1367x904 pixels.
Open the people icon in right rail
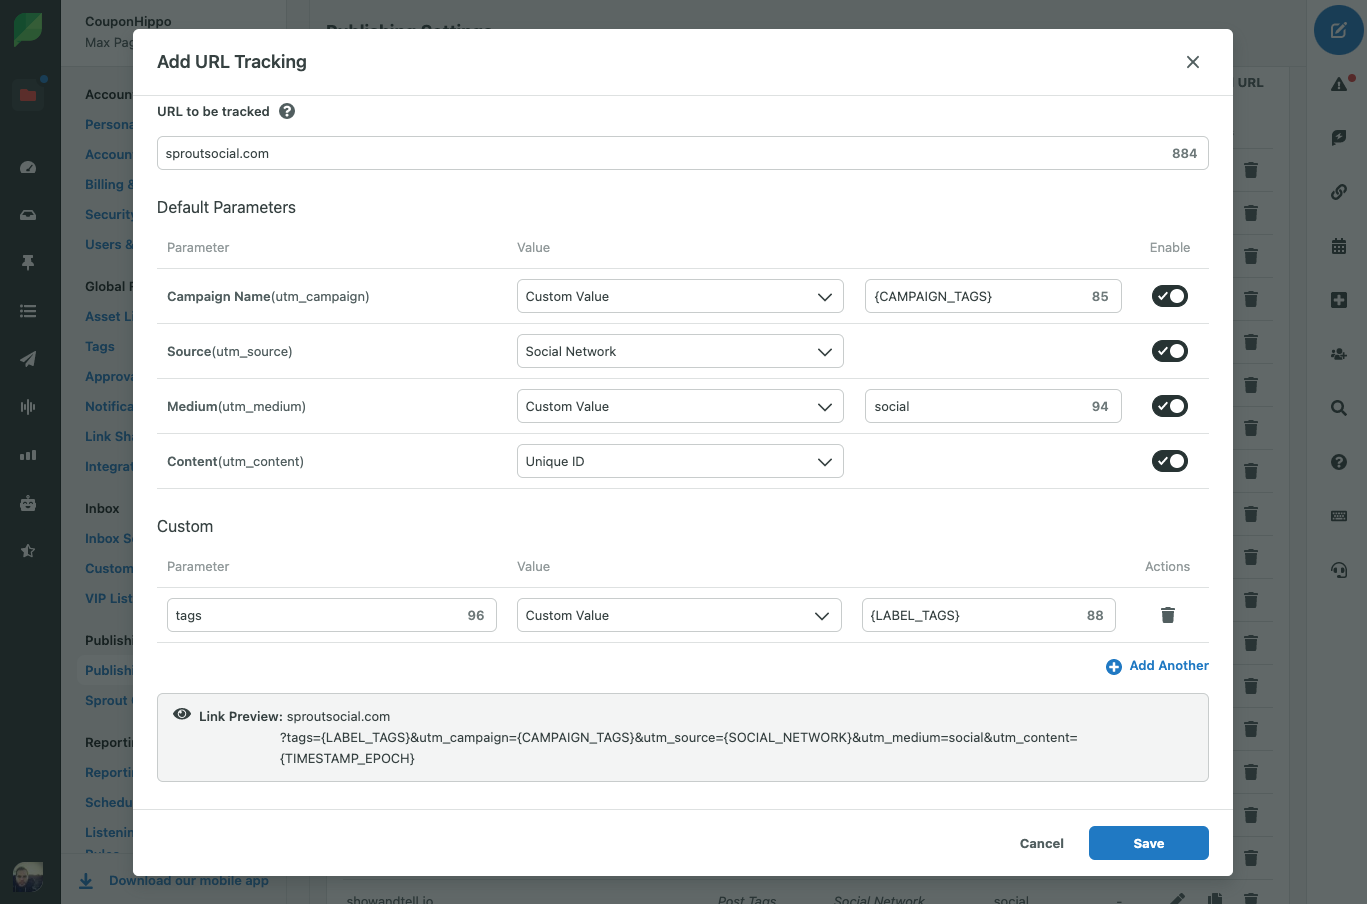point(1339,354)
